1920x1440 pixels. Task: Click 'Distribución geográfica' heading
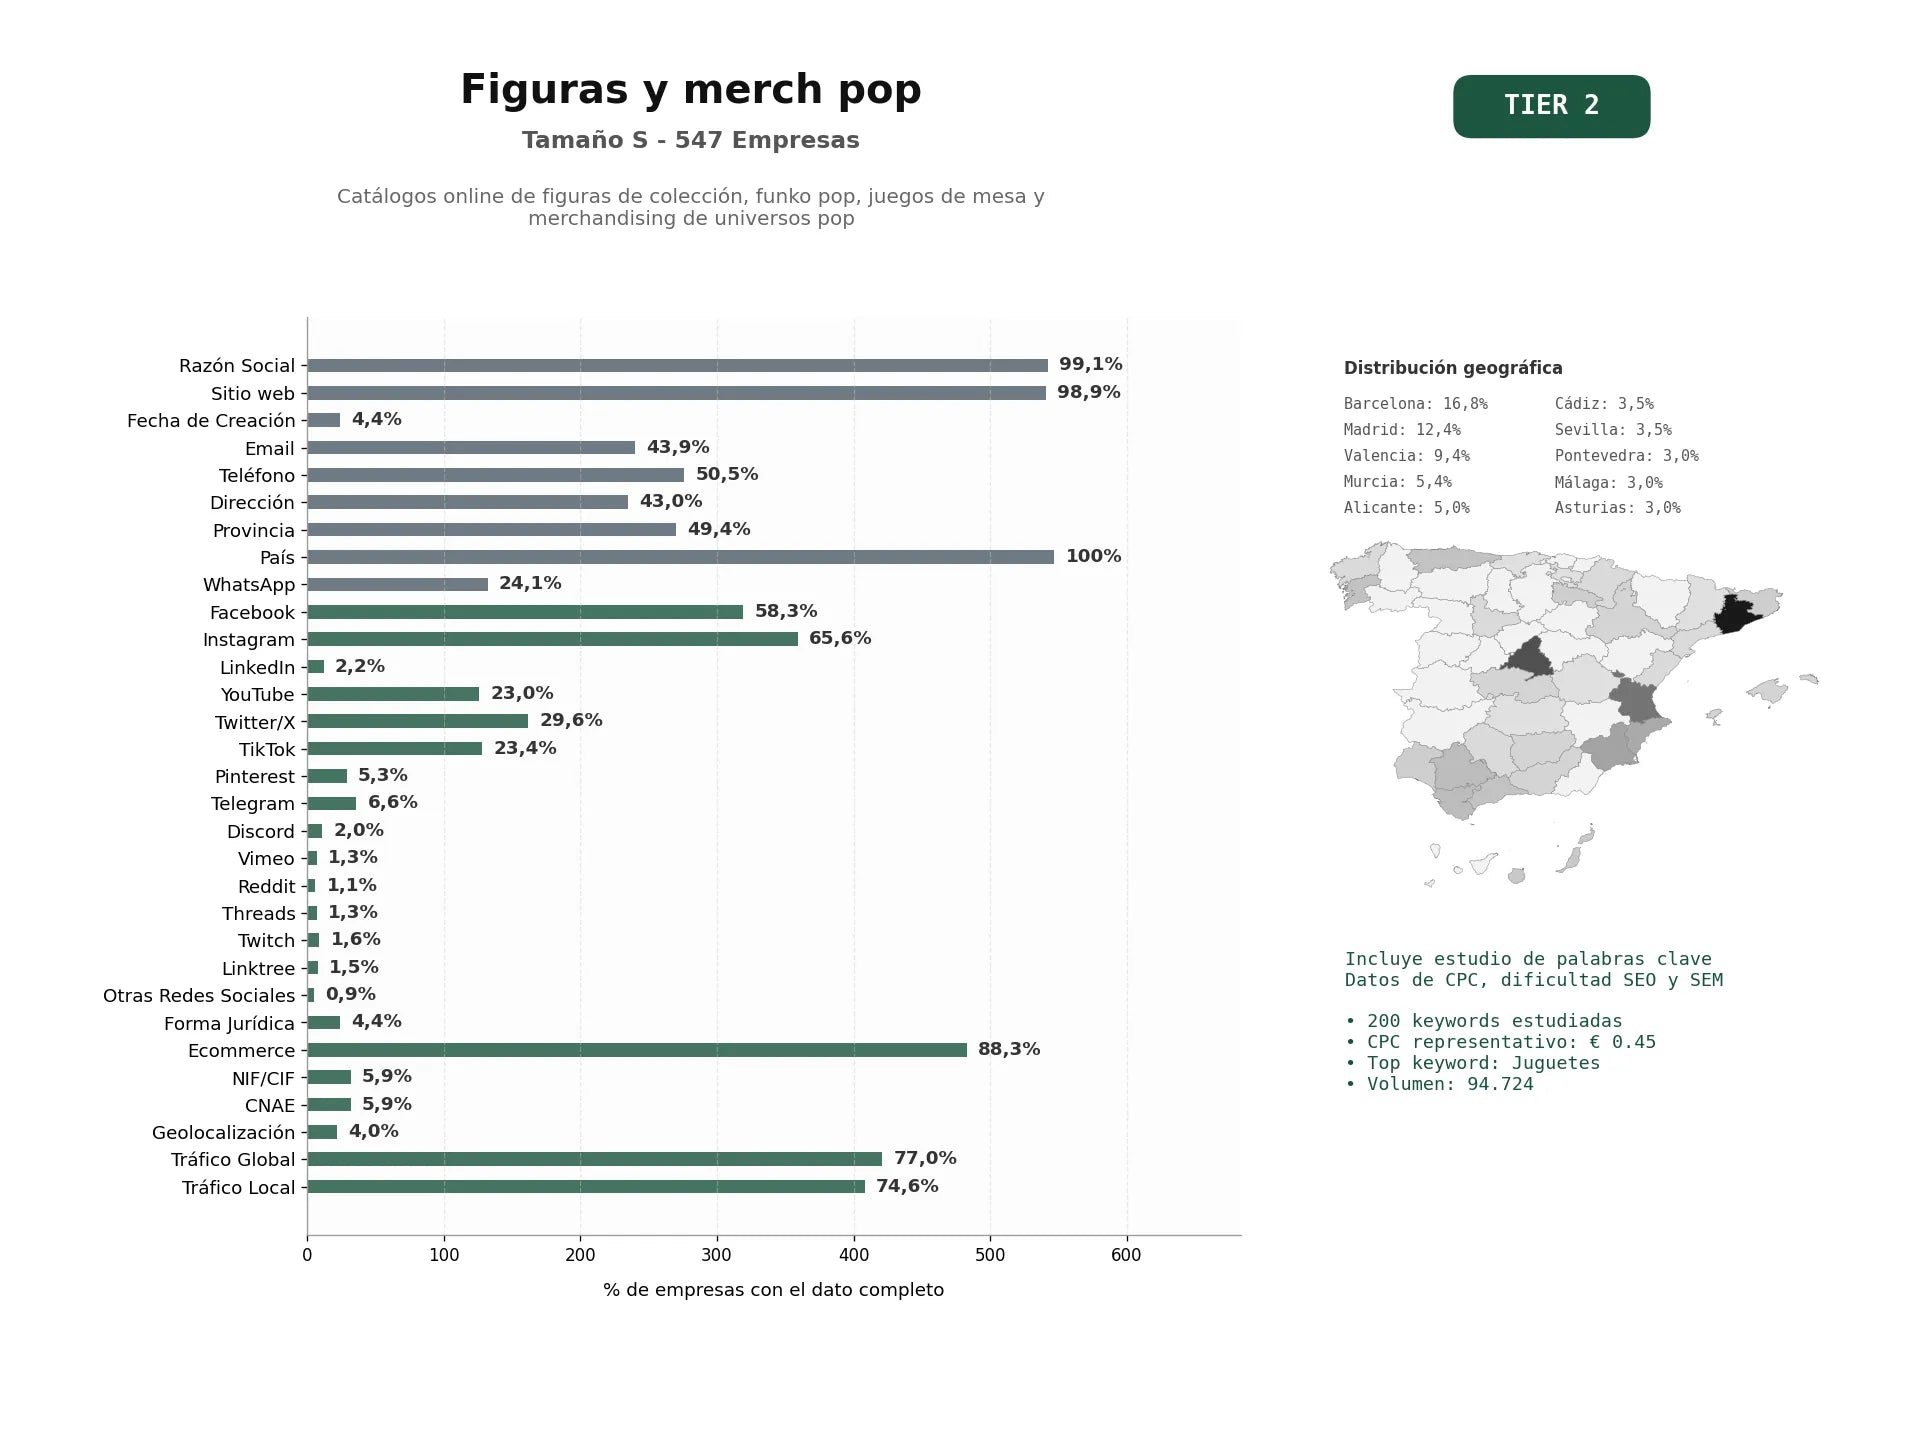[1453, 368]
